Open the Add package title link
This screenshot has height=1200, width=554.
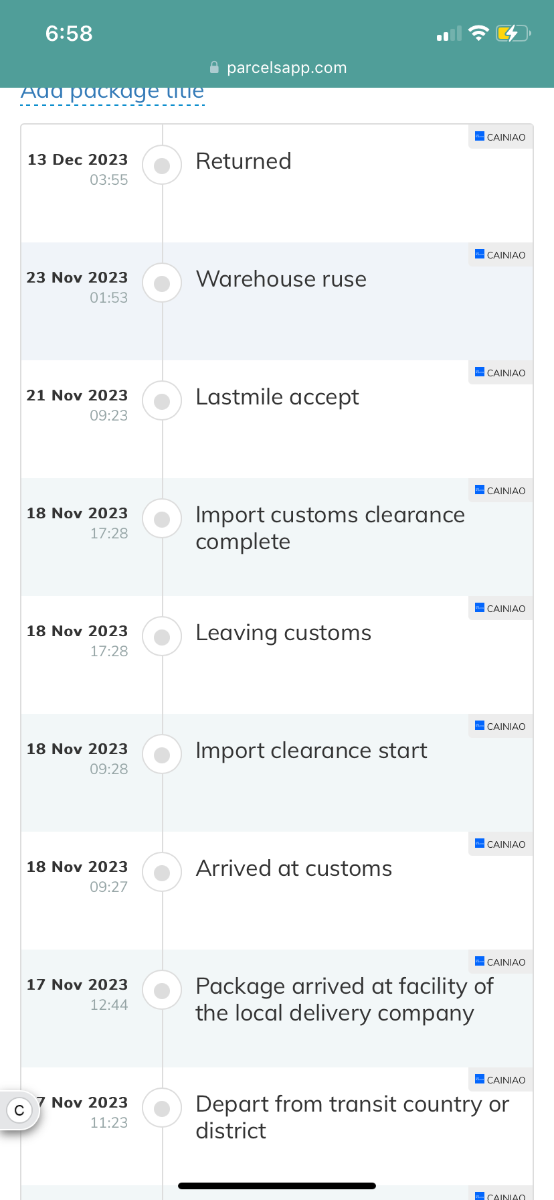click(x=112, y=92)
